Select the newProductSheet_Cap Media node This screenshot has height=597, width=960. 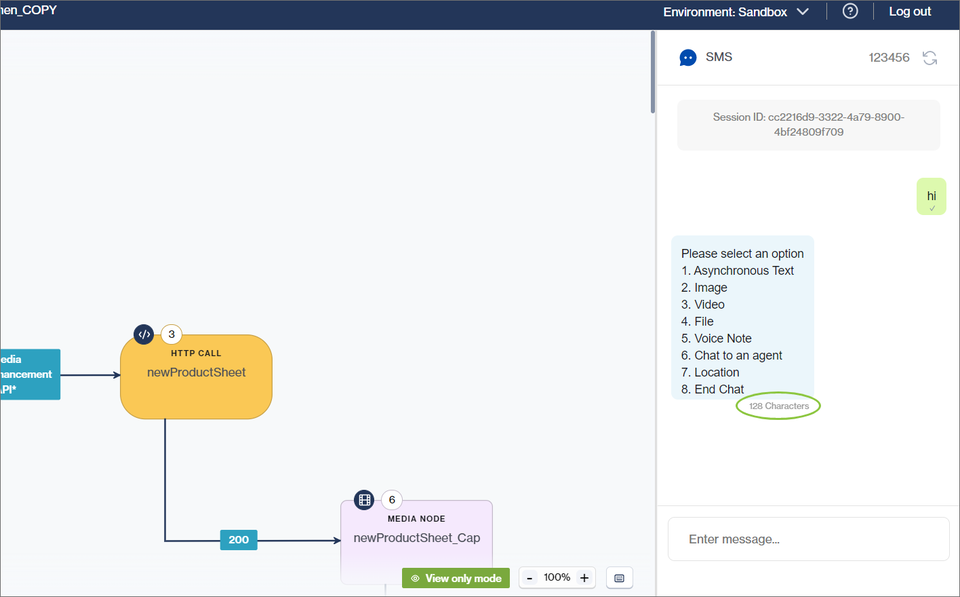416,540
